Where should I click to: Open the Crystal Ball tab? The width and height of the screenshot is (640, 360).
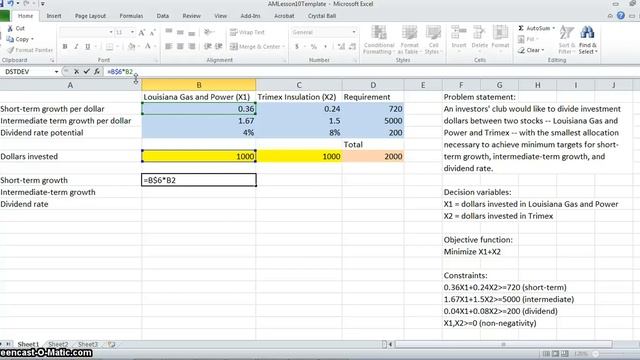tap(322, 16)
